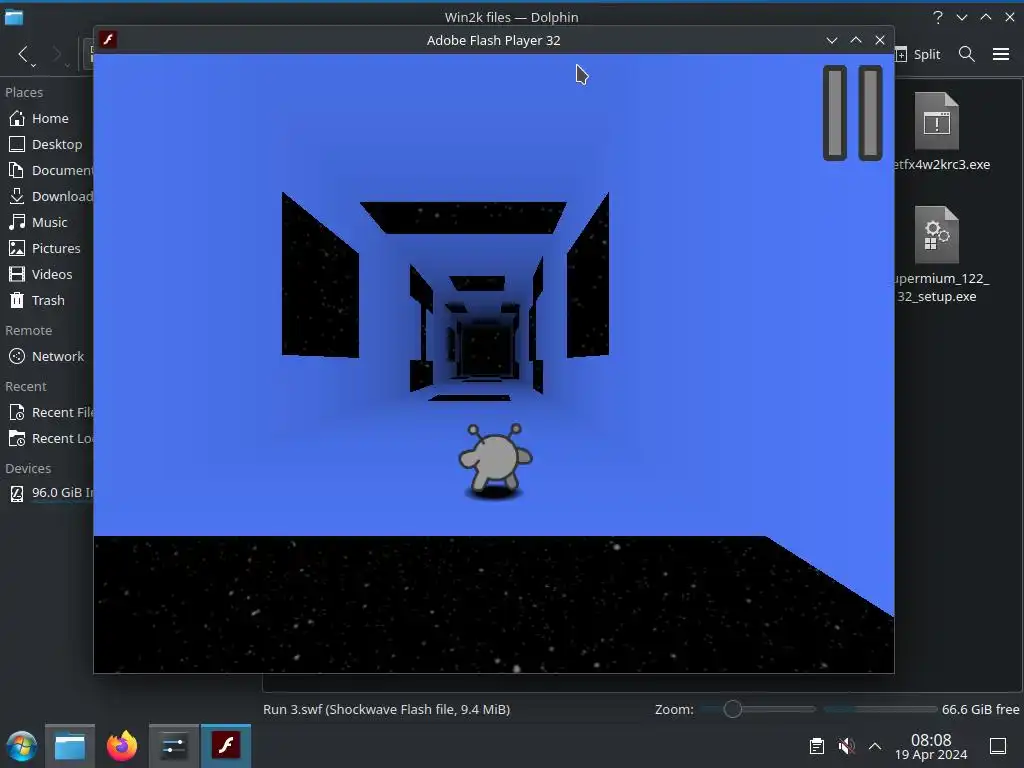The height and width of the screenshot is (768, 1024).
Task: Open Trash in Dolphin sidebar
Action: [x=47, y=300]
